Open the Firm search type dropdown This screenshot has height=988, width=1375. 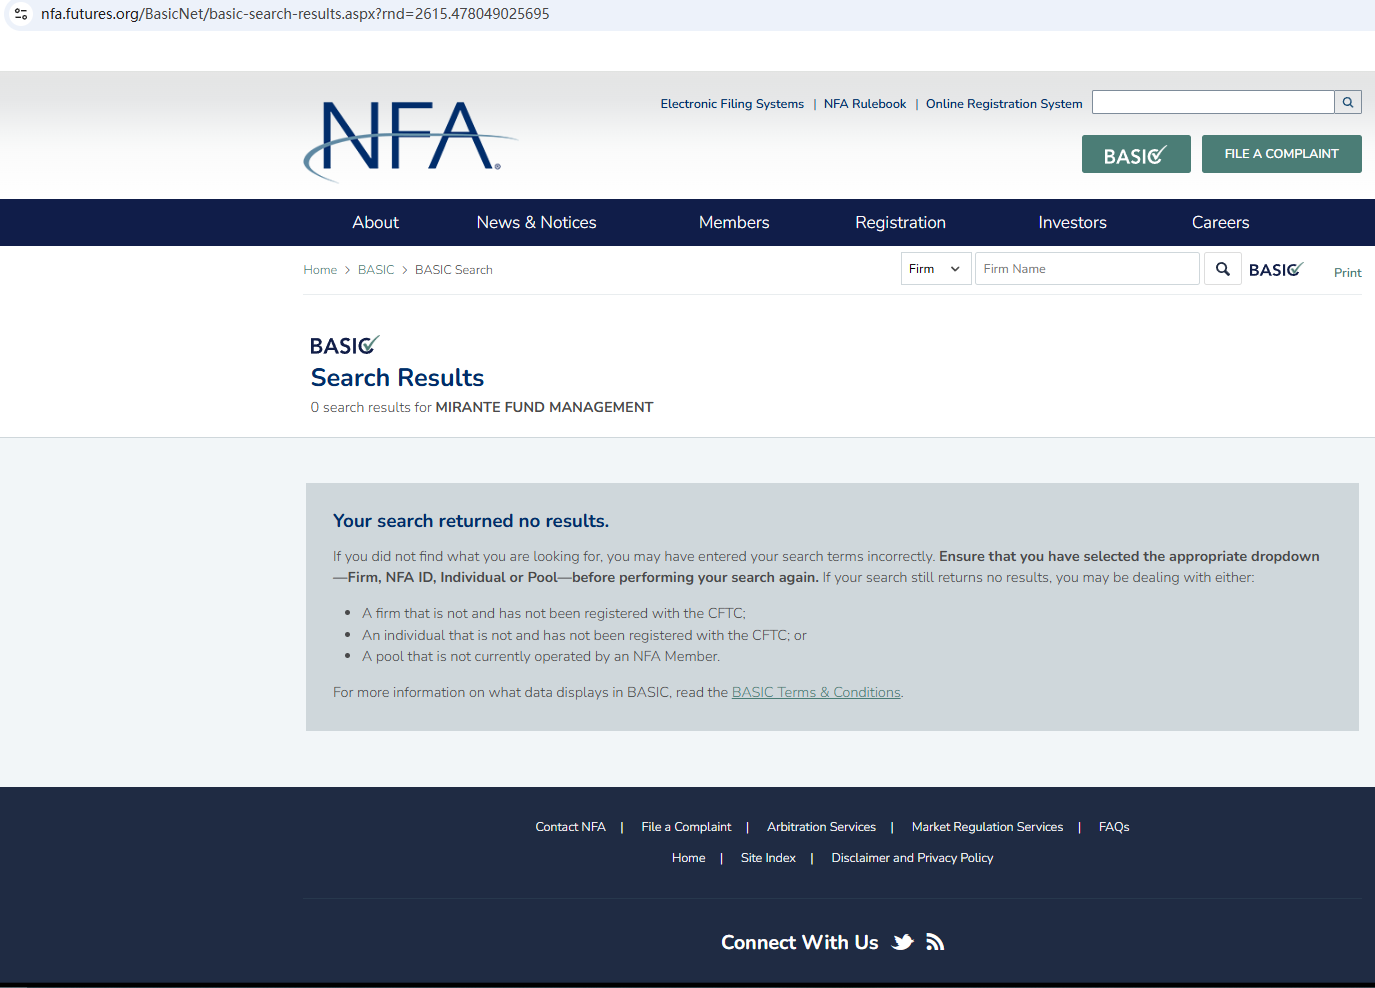point(936,269)
